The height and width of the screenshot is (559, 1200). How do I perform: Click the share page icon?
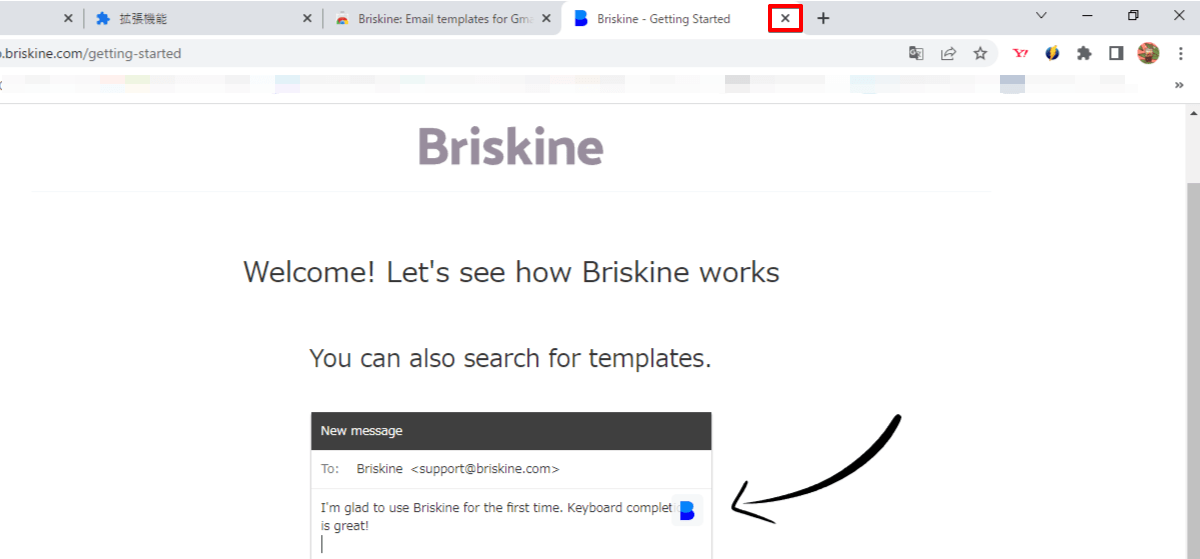tap(948, 54)
